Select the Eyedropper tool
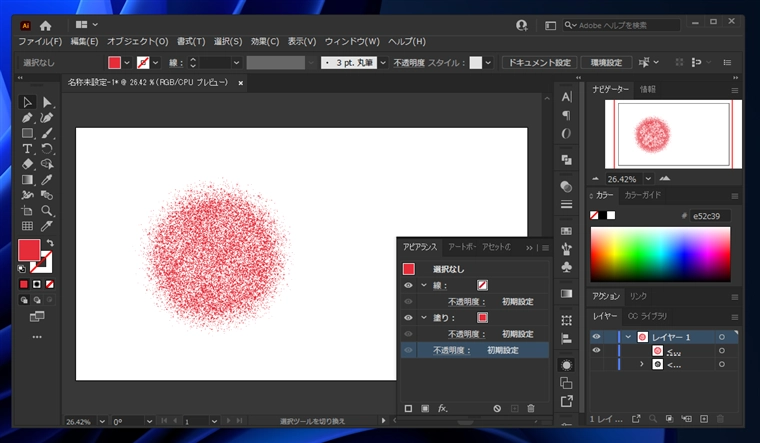Viewport: 760px width, 443px height. tap(47, 180)
